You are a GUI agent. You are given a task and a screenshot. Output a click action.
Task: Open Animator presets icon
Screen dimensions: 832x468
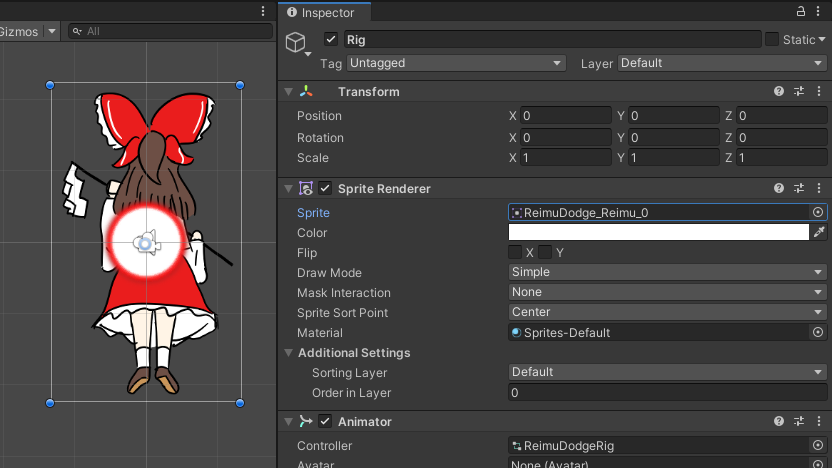point(799,421)
